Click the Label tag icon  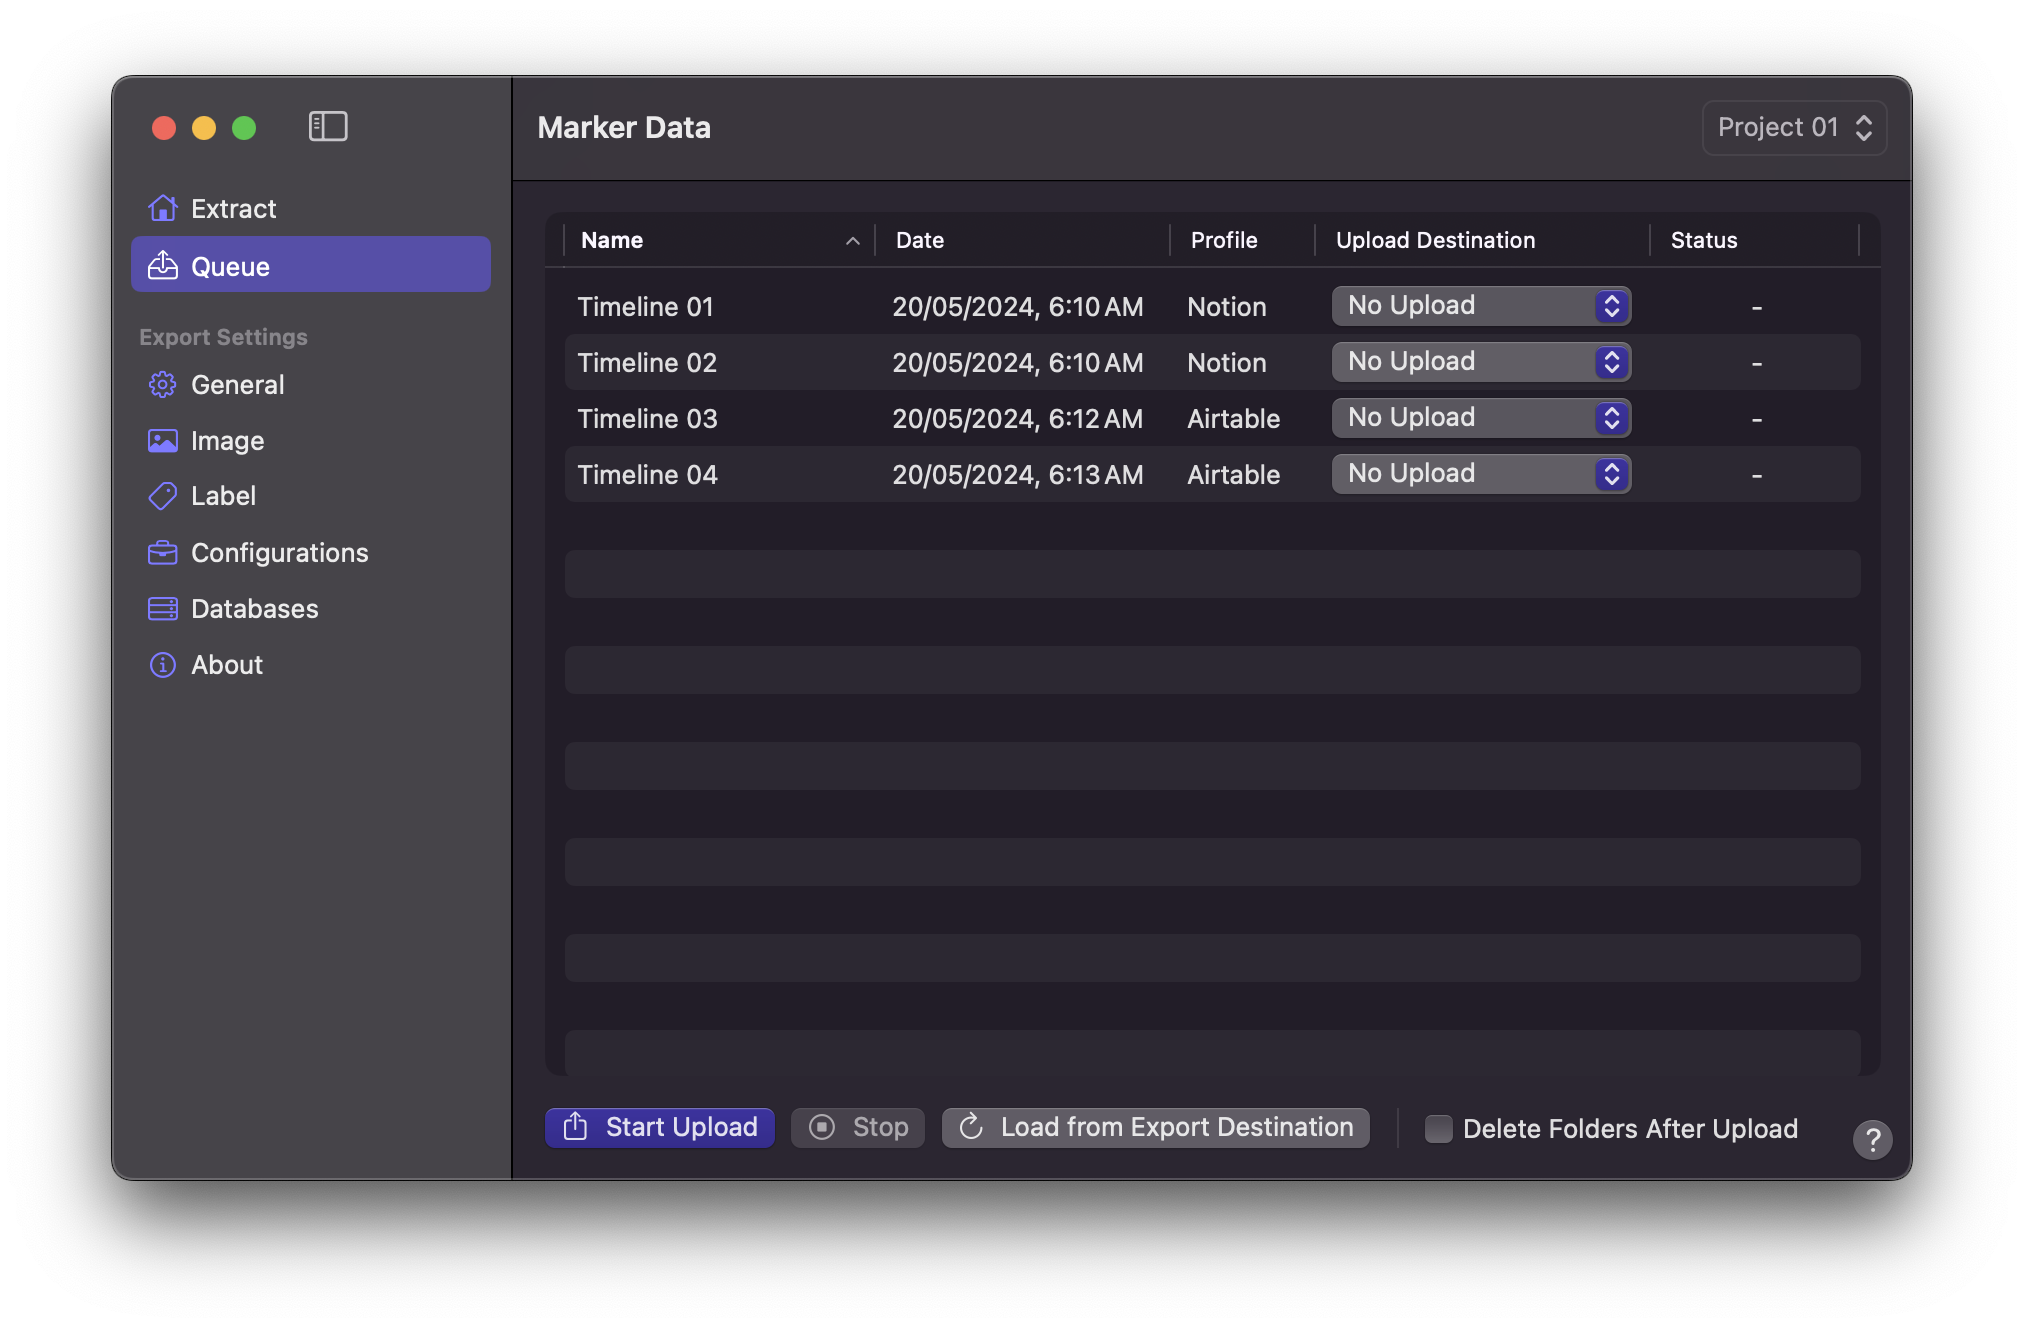pos(162,496)
